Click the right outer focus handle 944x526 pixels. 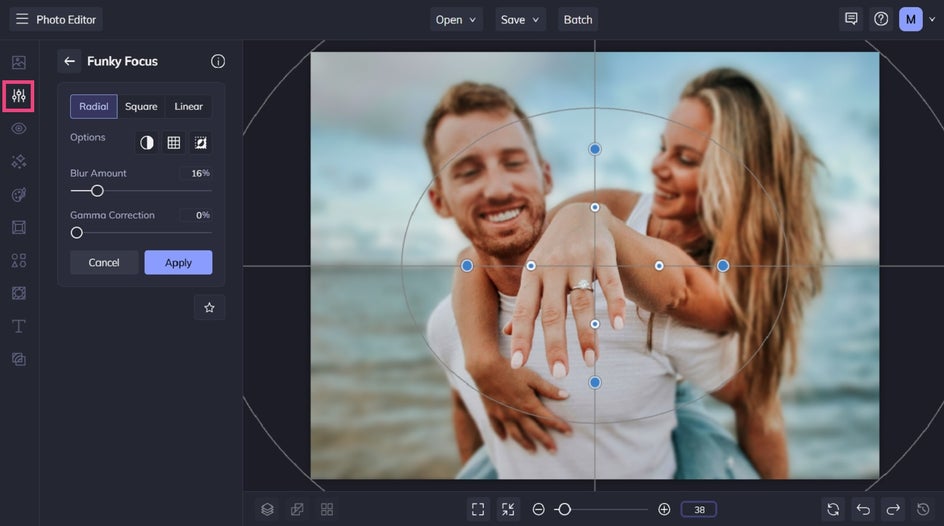click(x=723, y=265)
